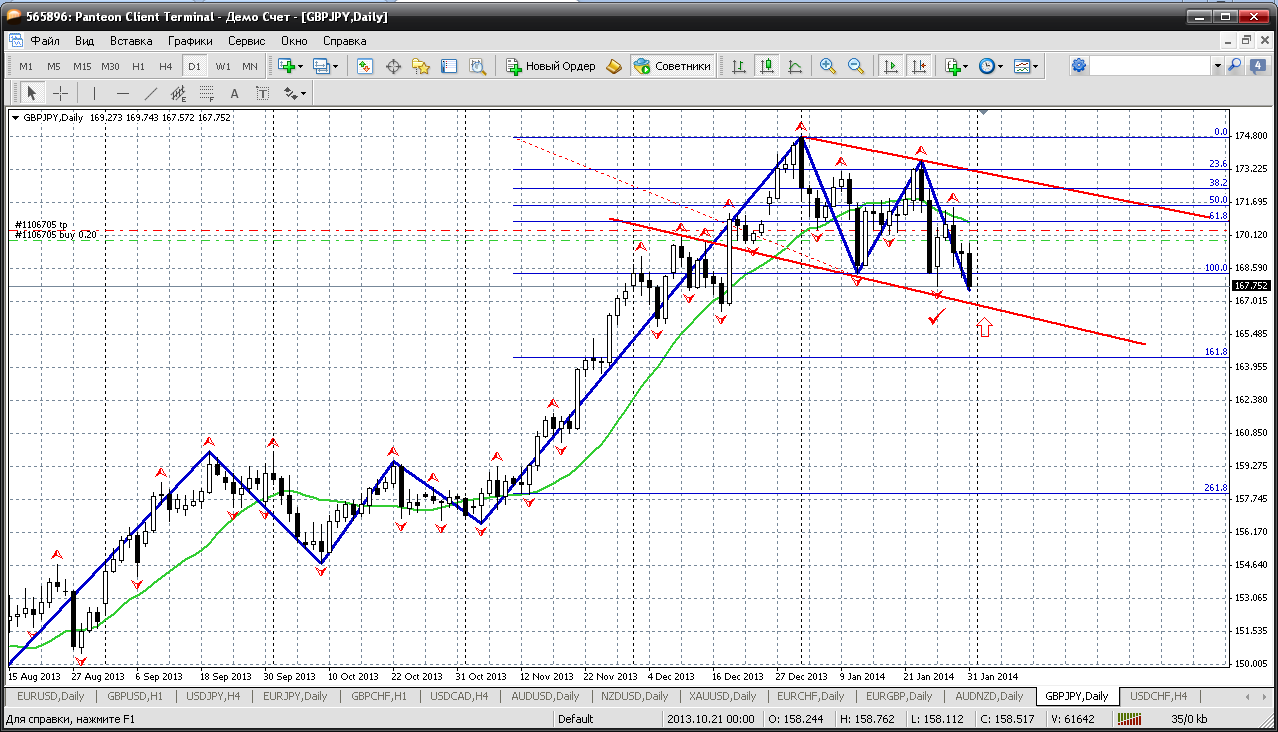Draw a vertical line tool
Image resolution: width=1278 pixels, height=732 pixels.
coord(95,93)
